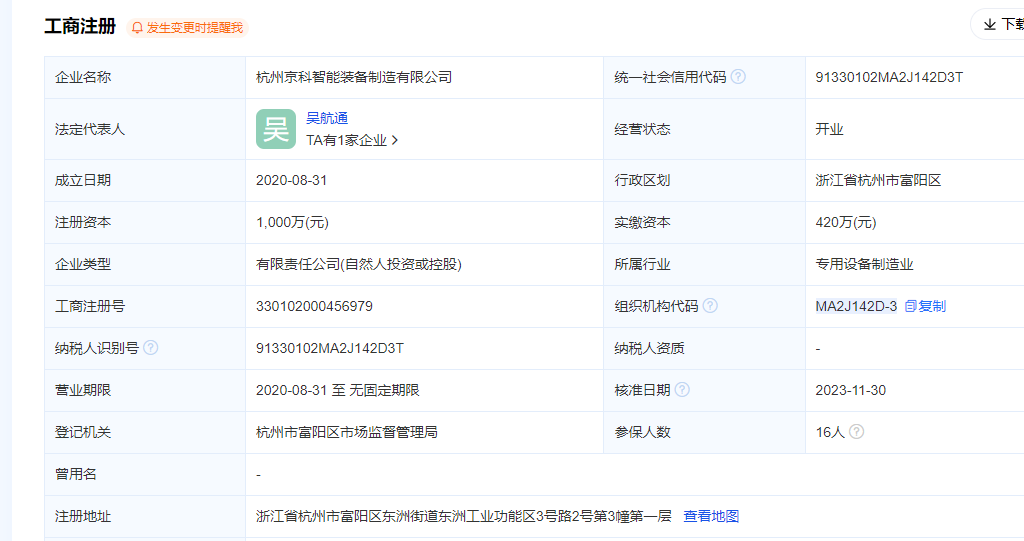
Task: Click the 实缴资本 label cell
Action: pyautogui.click(x=705, y=223)
